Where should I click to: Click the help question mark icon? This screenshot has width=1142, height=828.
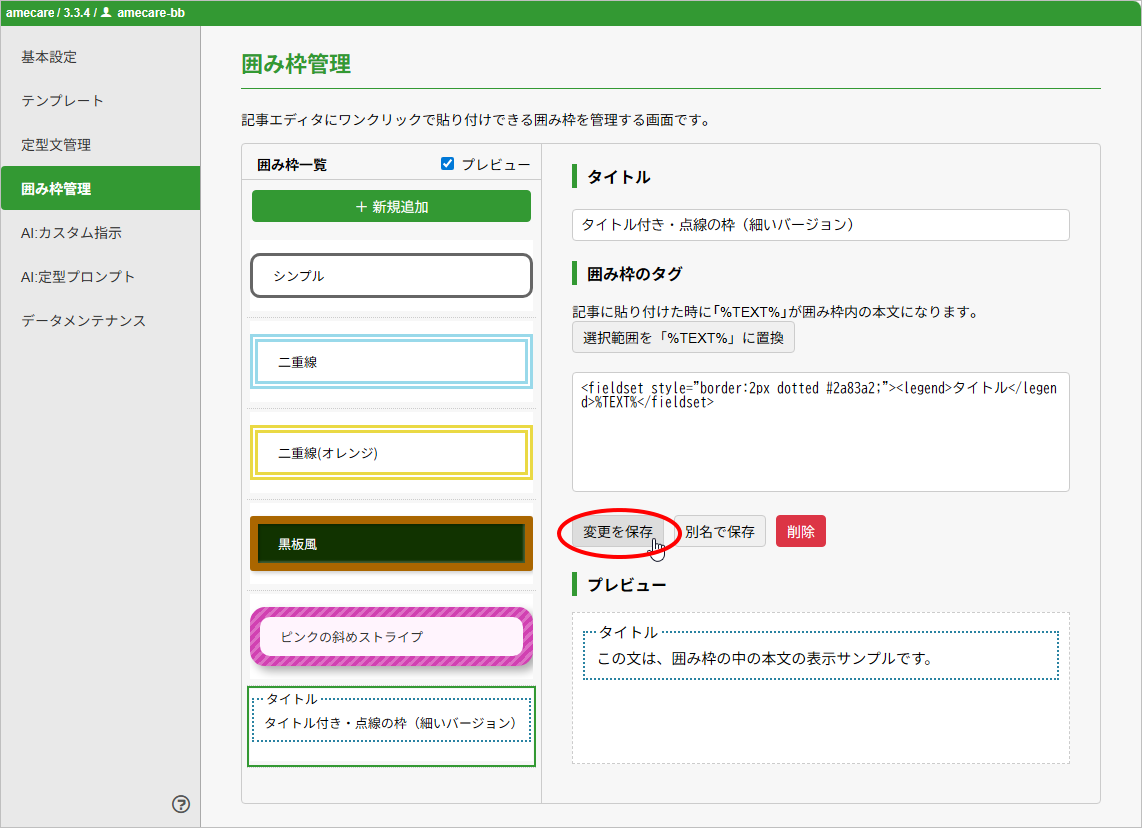click(181, 804)
